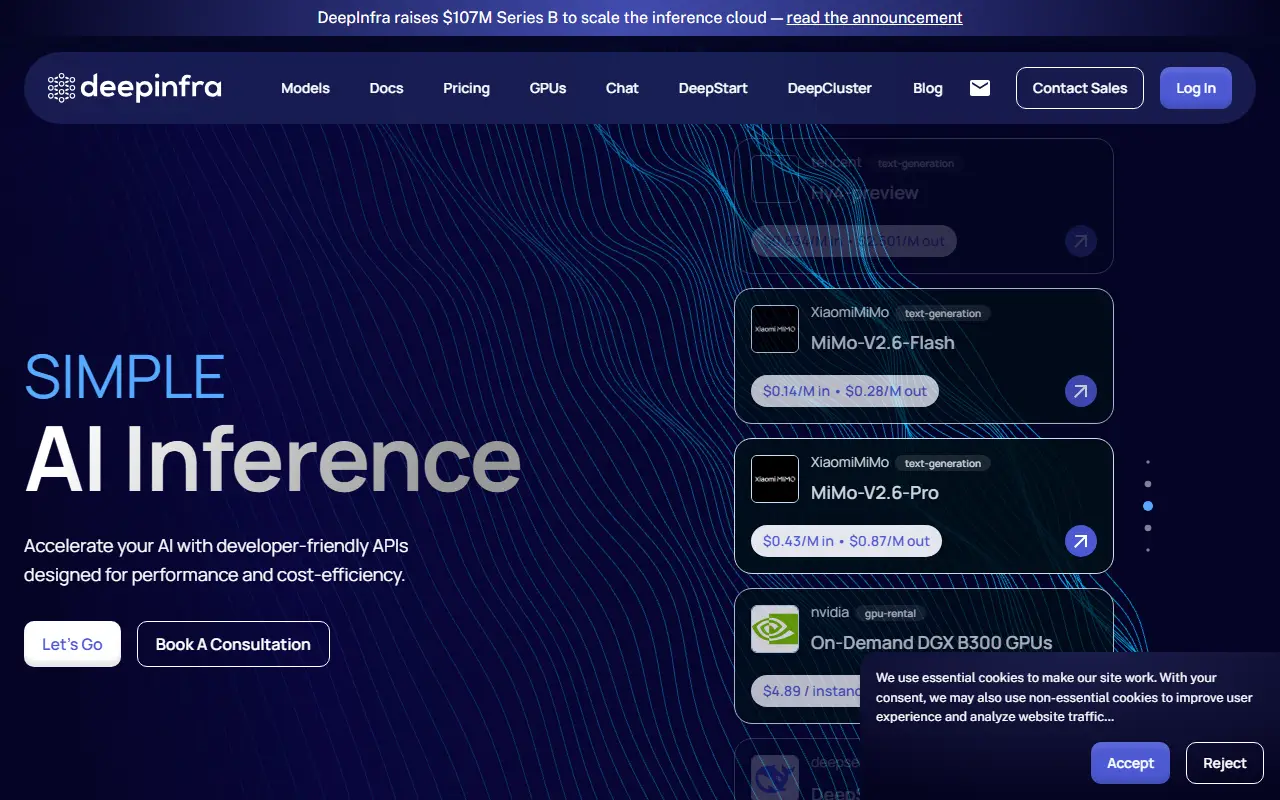
Task: Click the nvidia provider name on the GPU card
Action: tap(830, 612)
